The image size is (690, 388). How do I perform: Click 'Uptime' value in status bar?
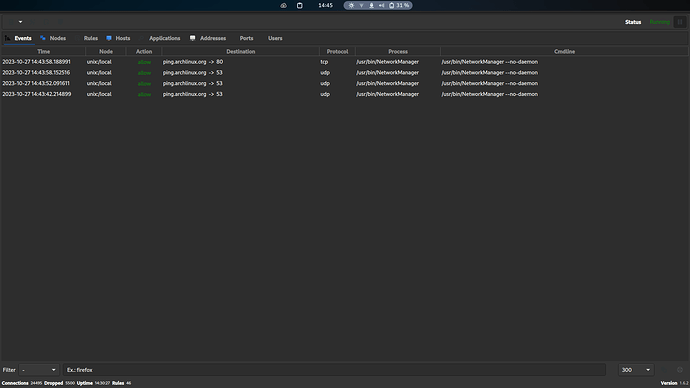pyautogui.click(x=102, y=383)
